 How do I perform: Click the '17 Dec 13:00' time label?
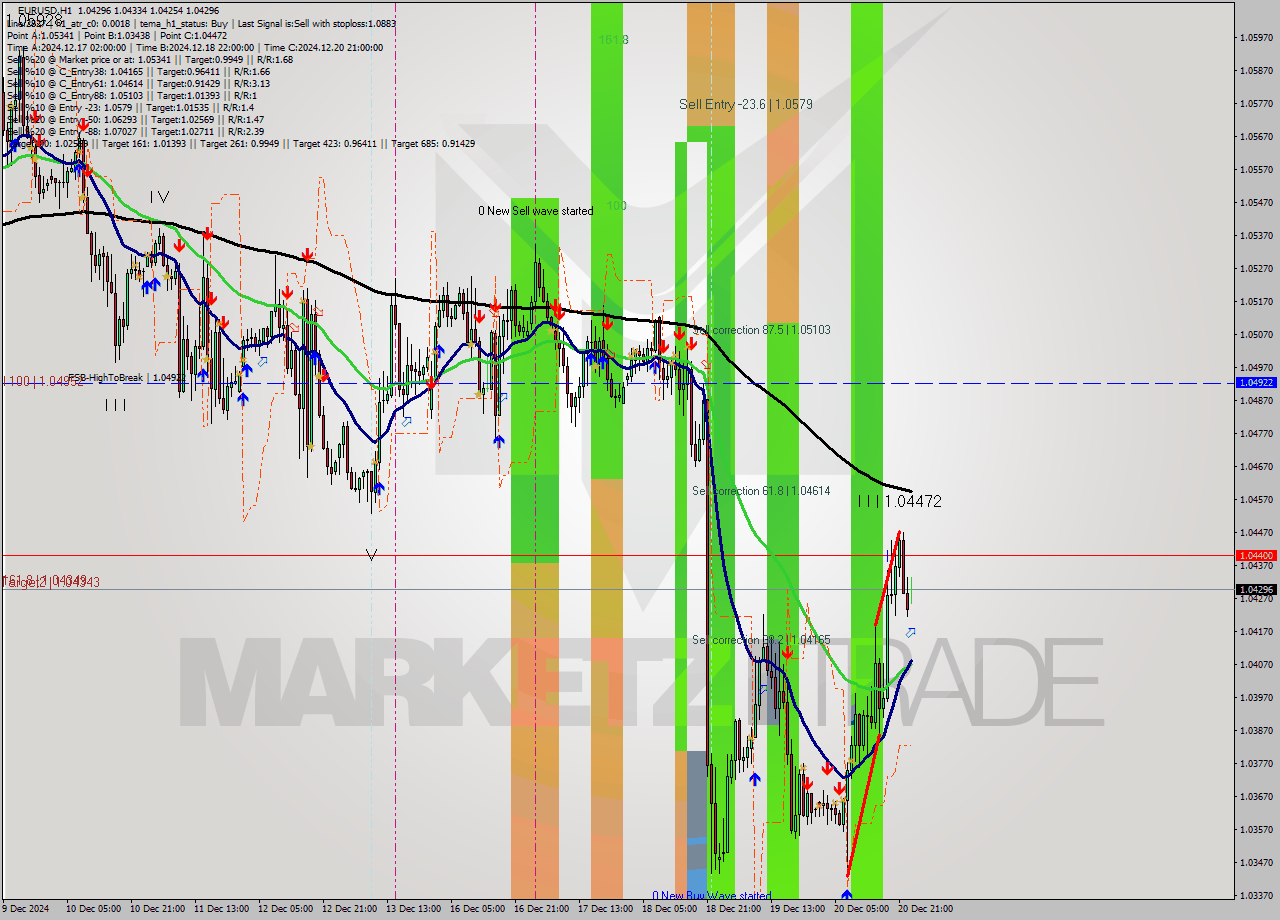click(605, 909)
